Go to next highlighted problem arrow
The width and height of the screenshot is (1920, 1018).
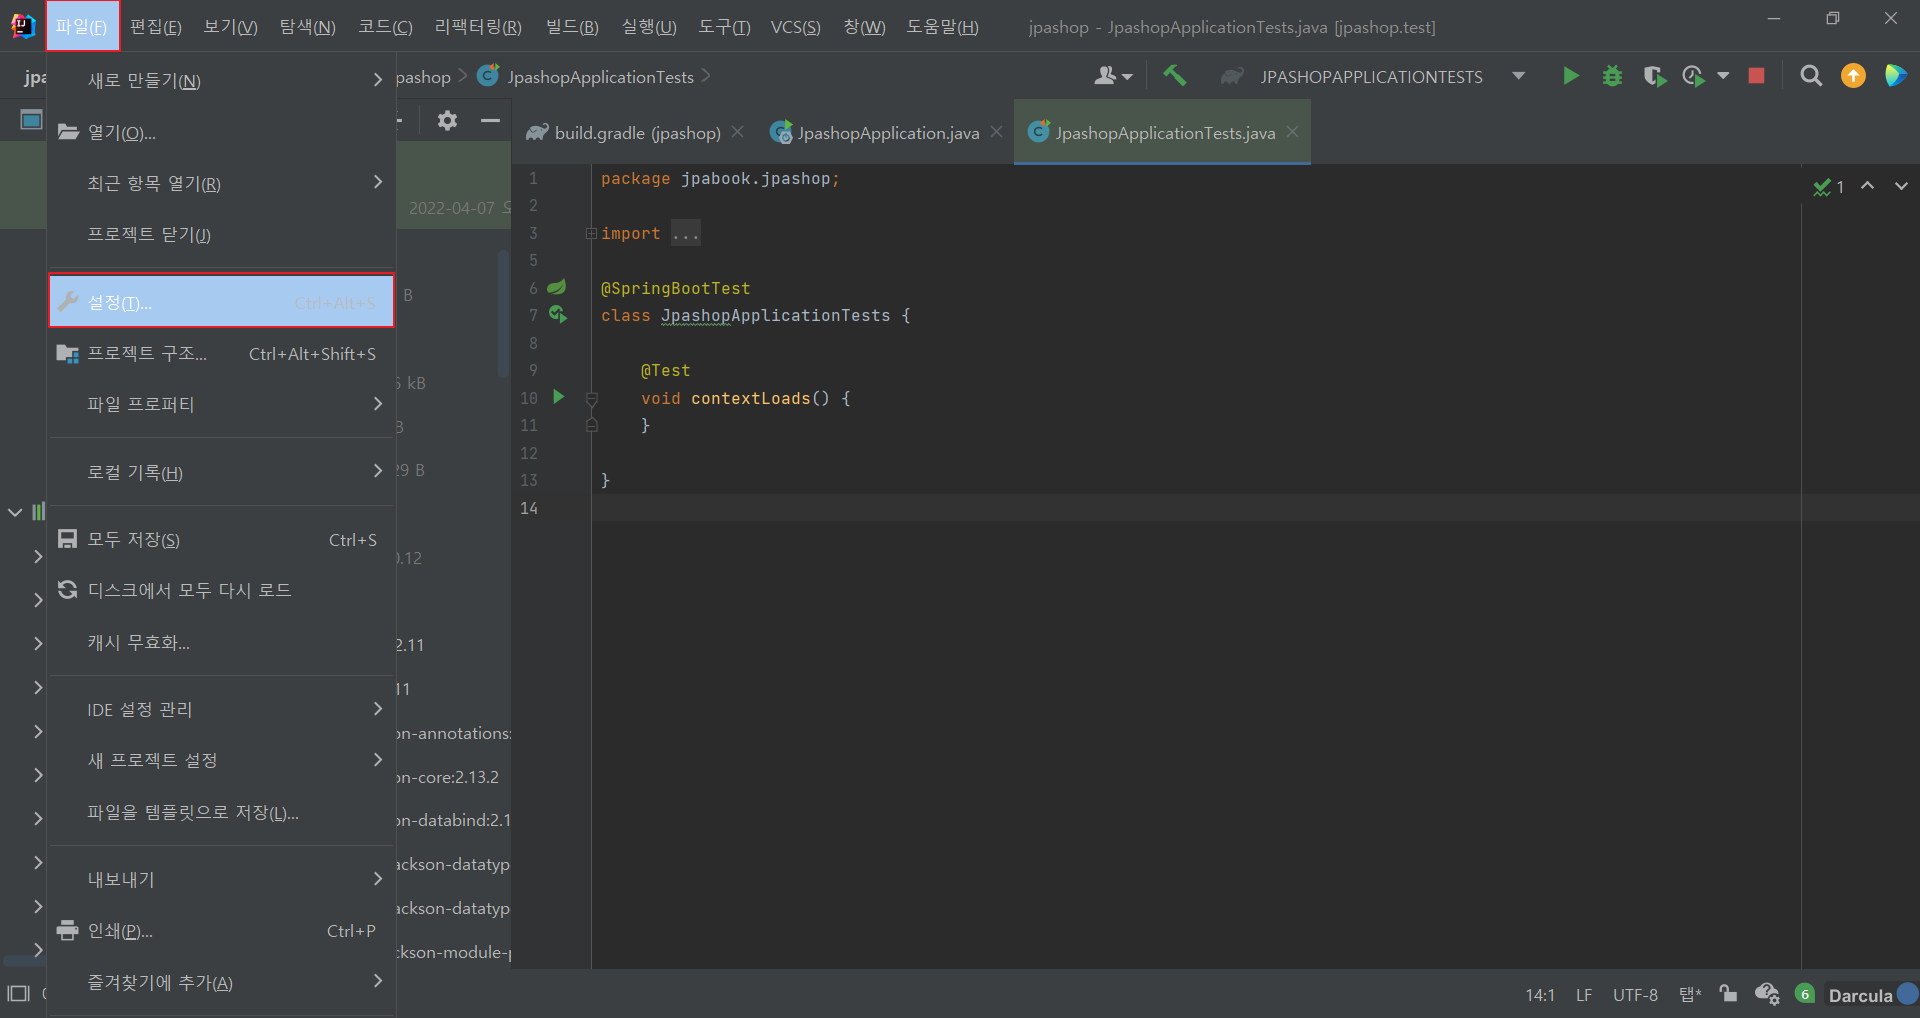click(1901, 186)
